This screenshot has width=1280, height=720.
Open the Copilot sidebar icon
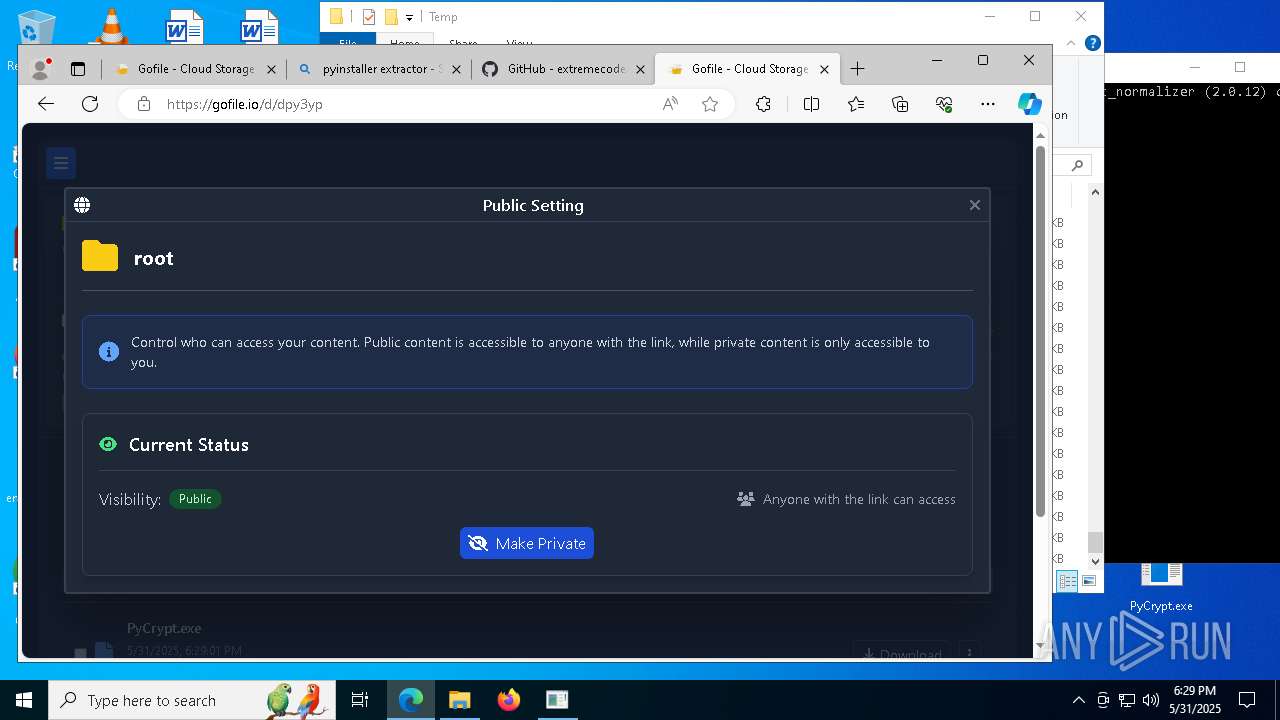tap(1030, 104)
